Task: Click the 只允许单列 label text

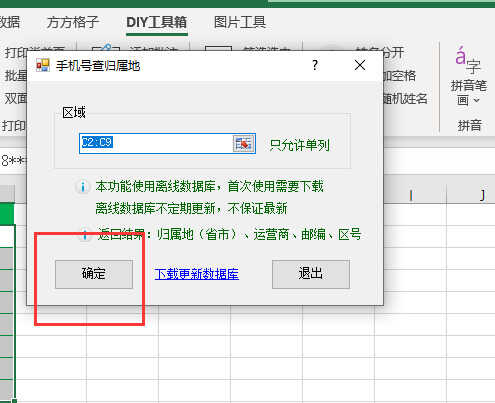Action: point(299,145)
